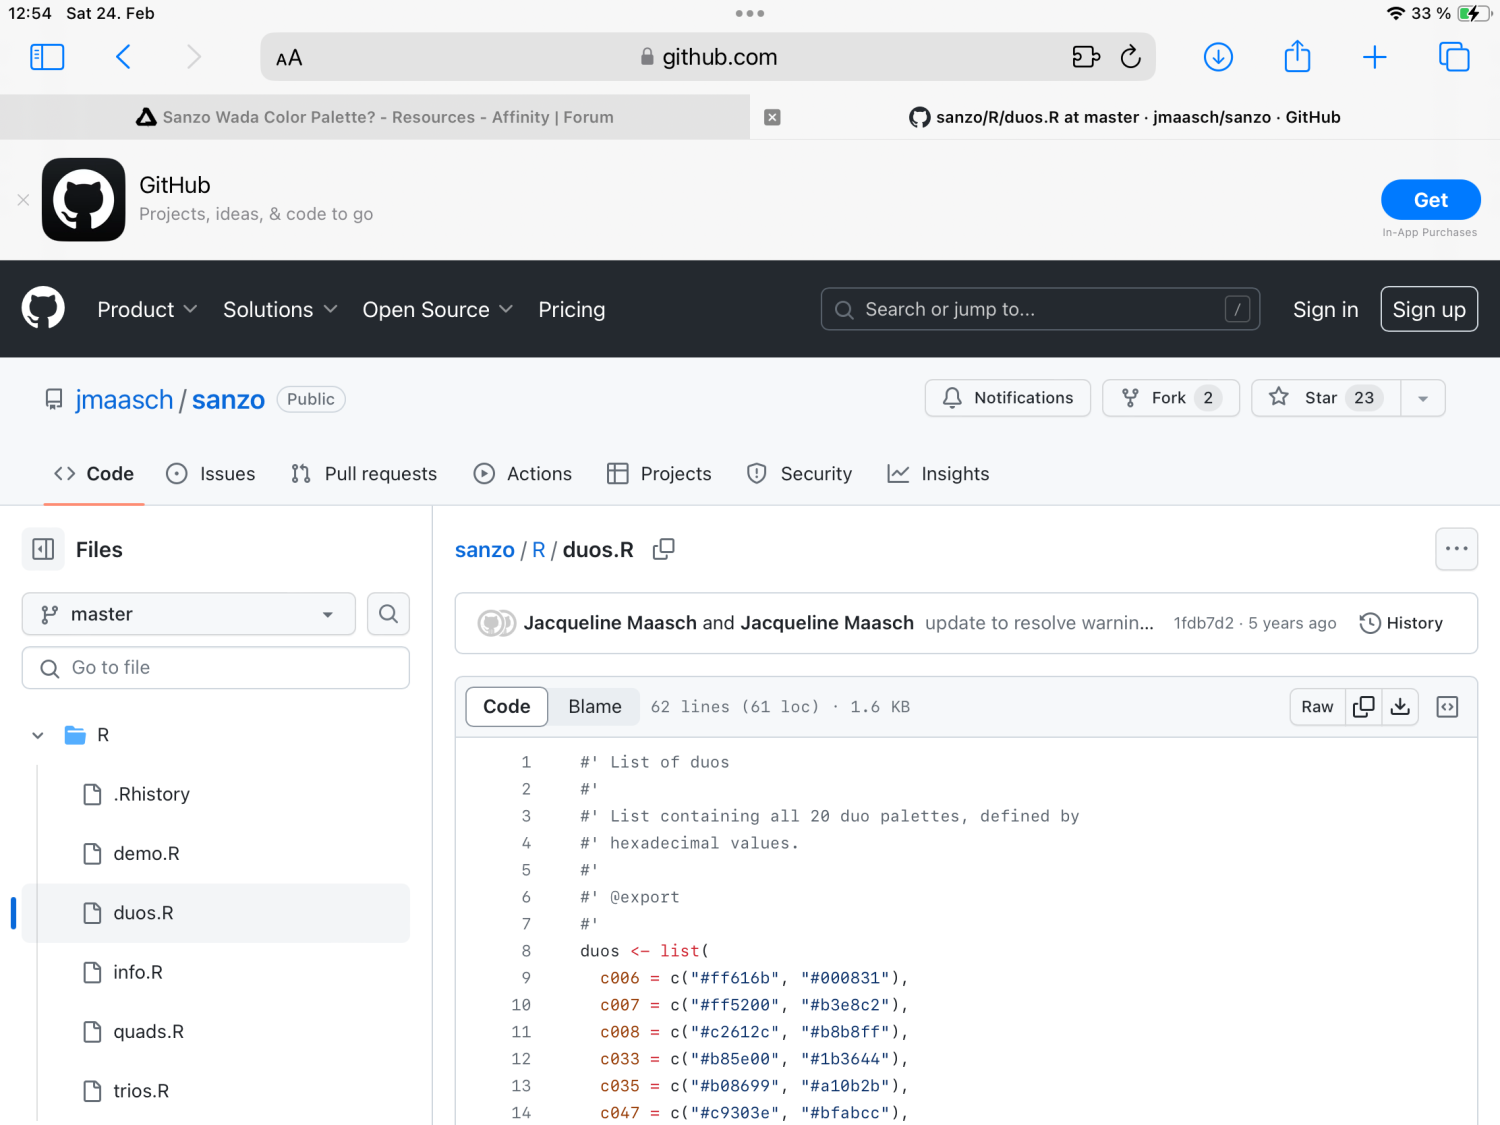Switch to Blame view
Viewport: 1500px width, 1125px height.
(594, 707)
